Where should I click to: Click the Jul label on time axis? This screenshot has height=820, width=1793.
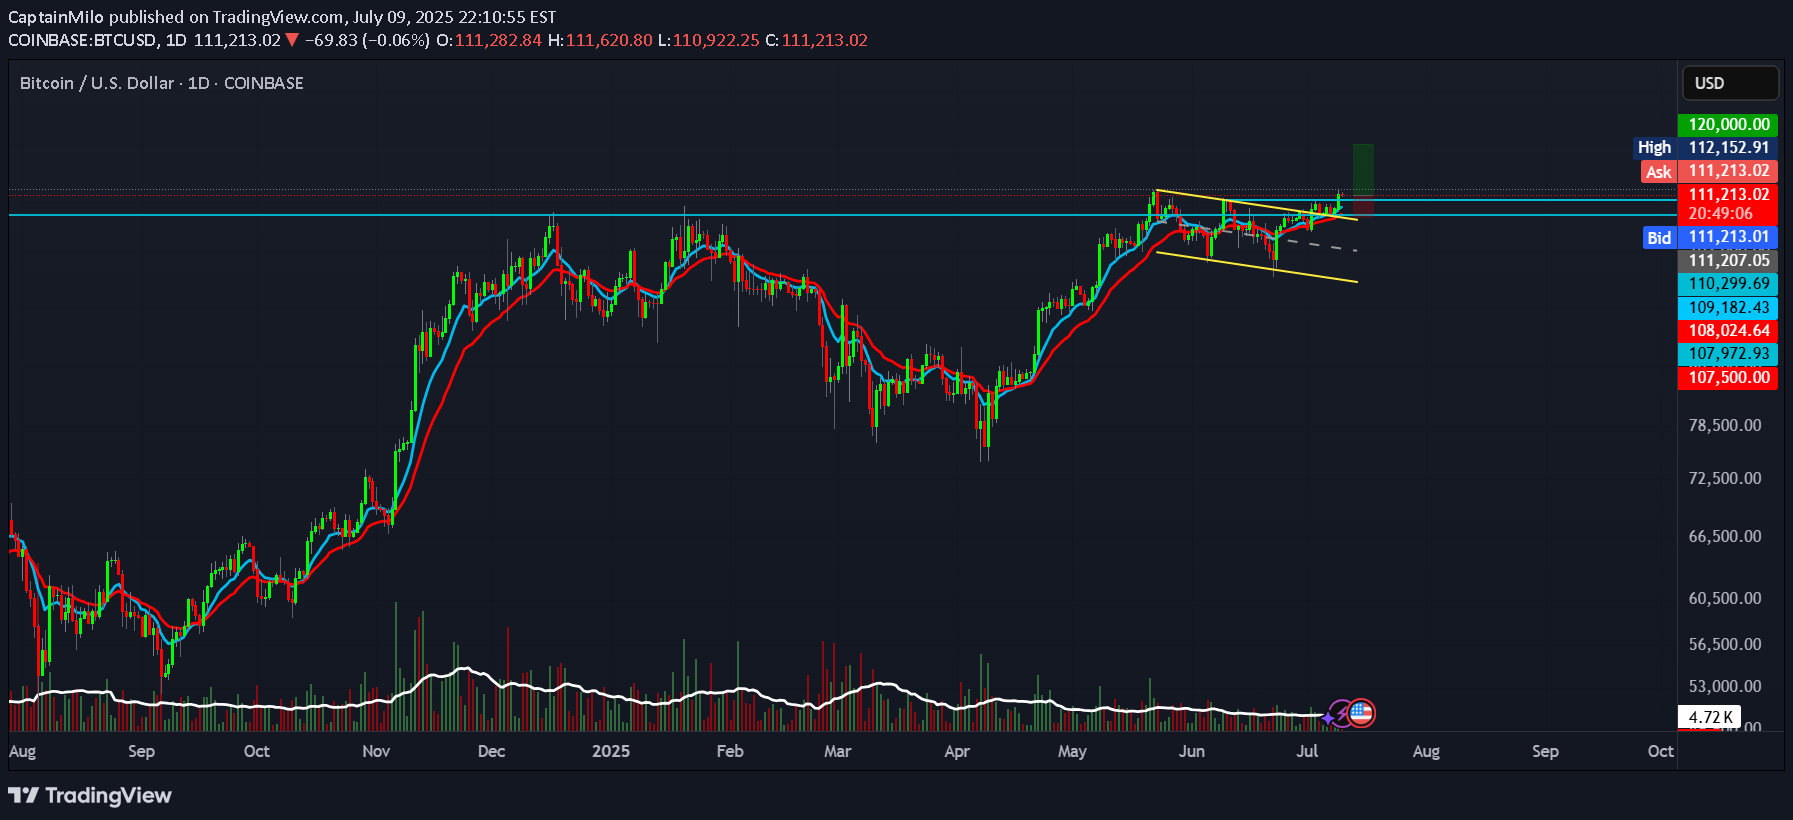pyautogui.click(x=1307, y=751)
